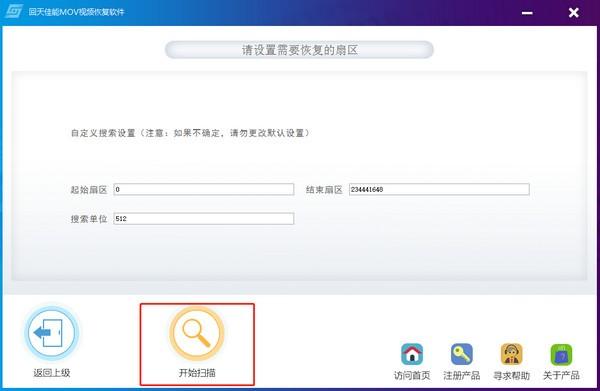Minimize the recovery software window
The height and width of the screenshot is (391, 600).
[x=527, y=13]
